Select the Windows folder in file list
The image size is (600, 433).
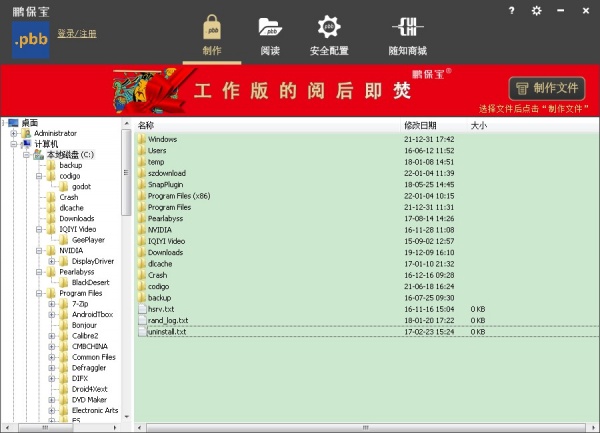coord(162,139)
